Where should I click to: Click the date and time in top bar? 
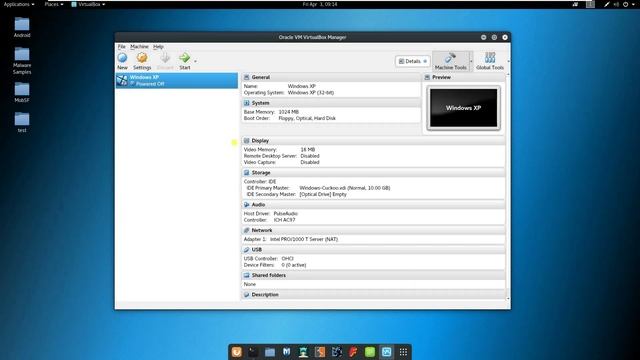tap(320, 4)
